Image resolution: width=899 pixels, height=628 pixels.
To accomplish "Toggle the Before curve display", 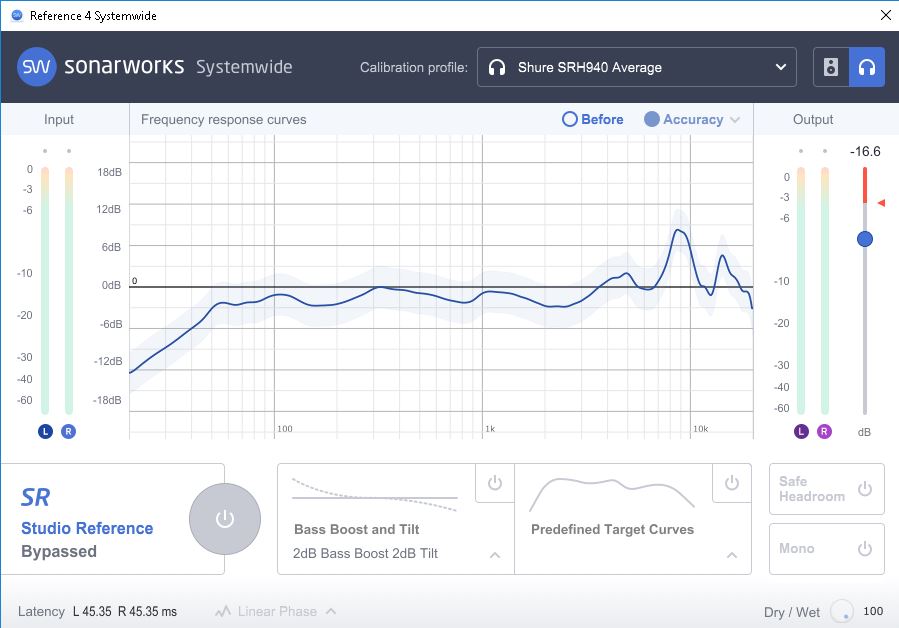I will [x=593, y=119].
